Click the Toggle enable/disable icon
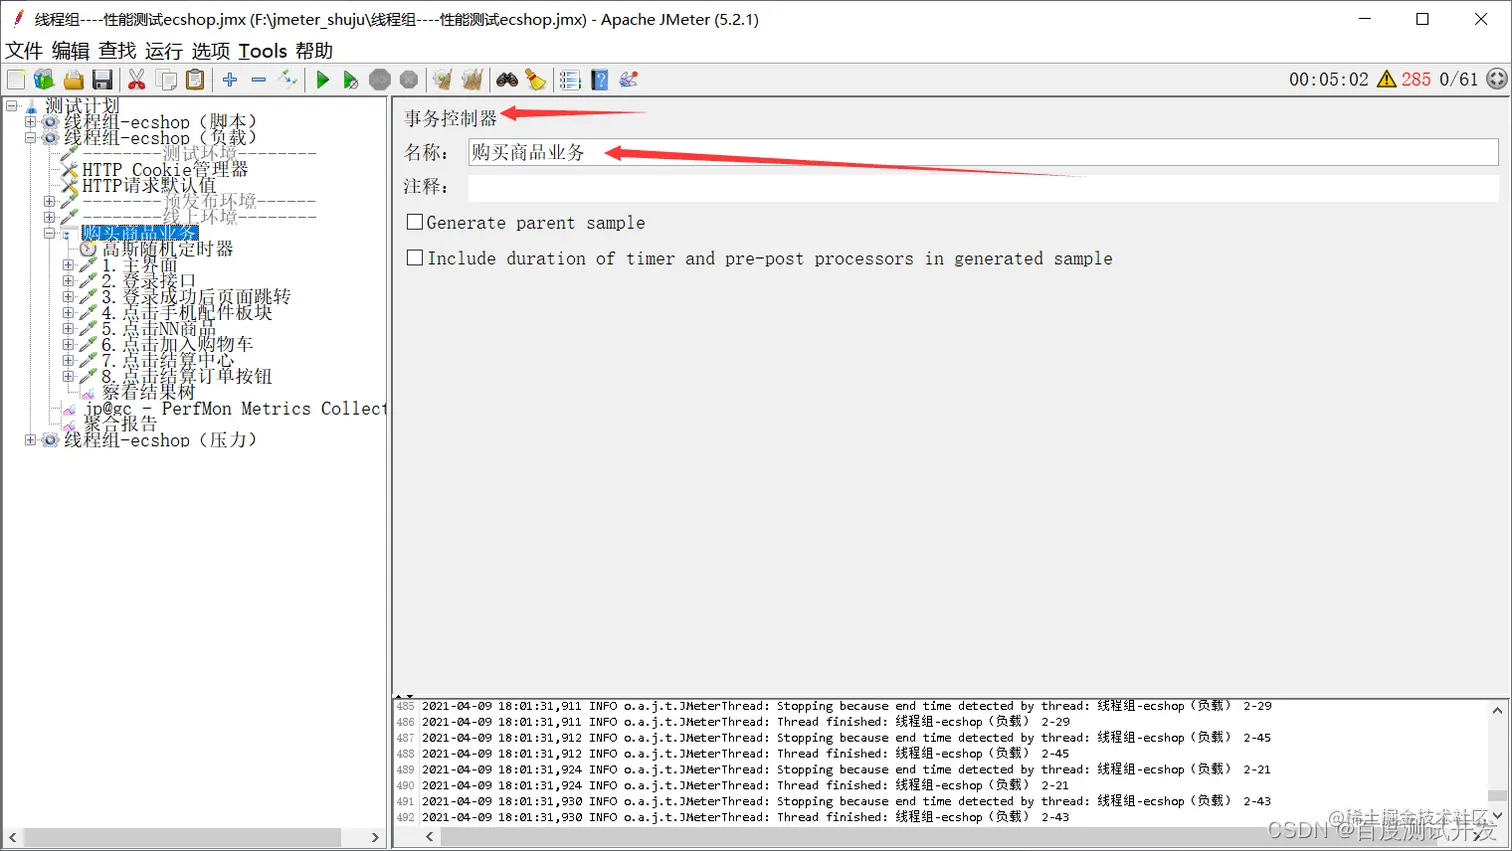Image resolution: width=1512 pixels, height=851 pixels. (x=288, y=80)
